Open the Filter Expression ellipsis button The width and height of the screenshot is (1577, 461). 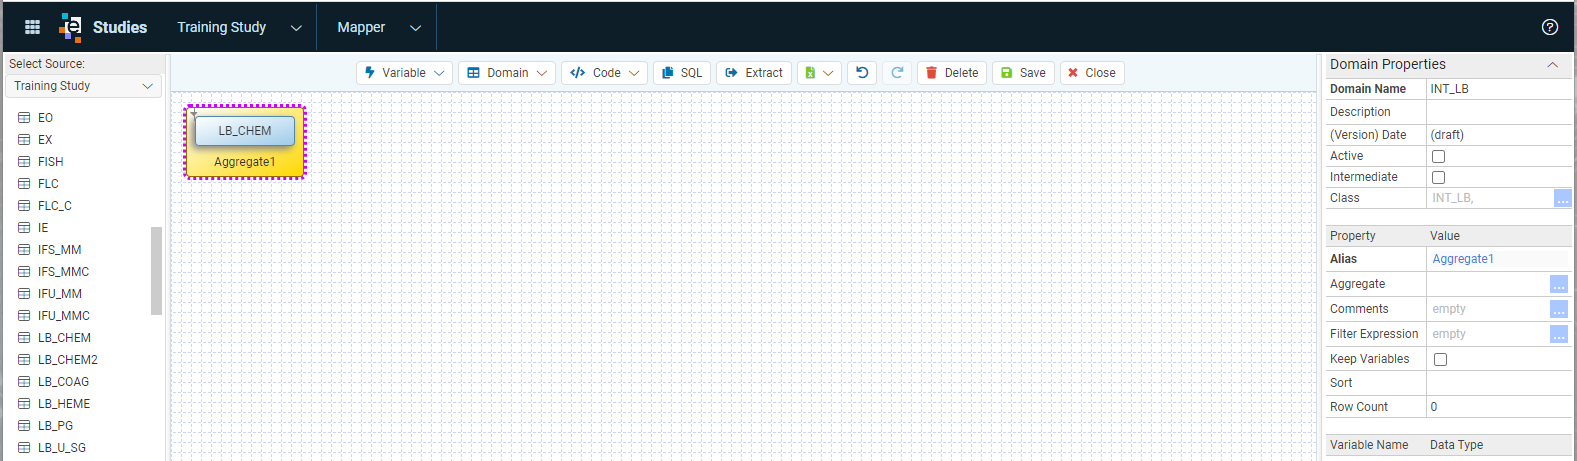(1559, 334)
